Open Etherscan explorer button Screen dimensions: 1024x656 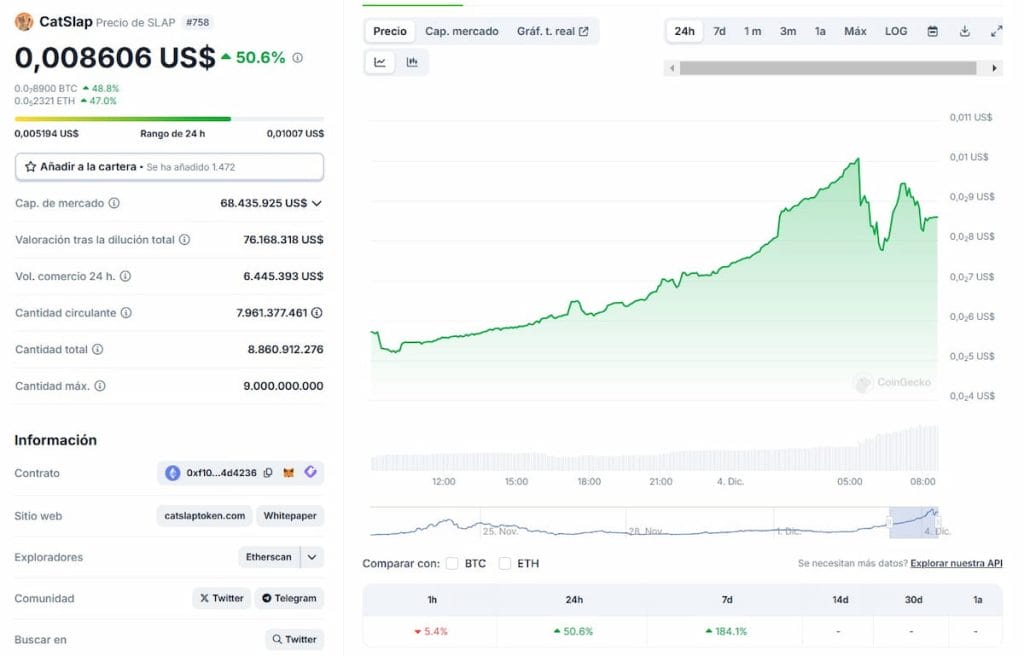(x=268, y=557)
